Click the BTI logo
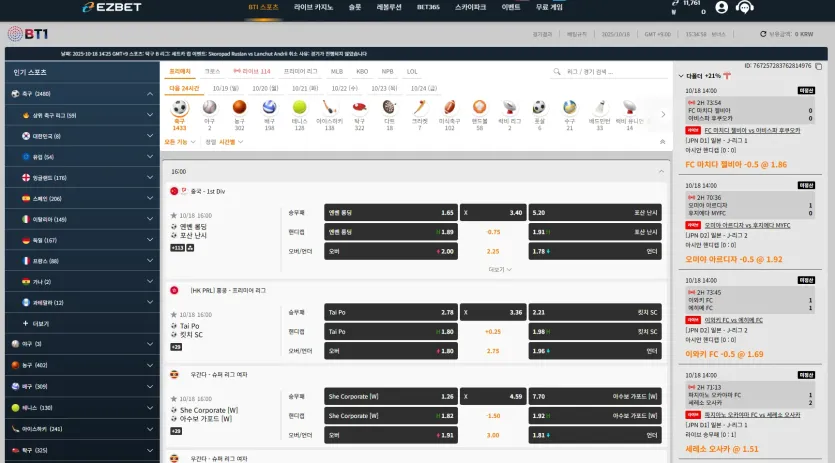 tap(28, 34)
